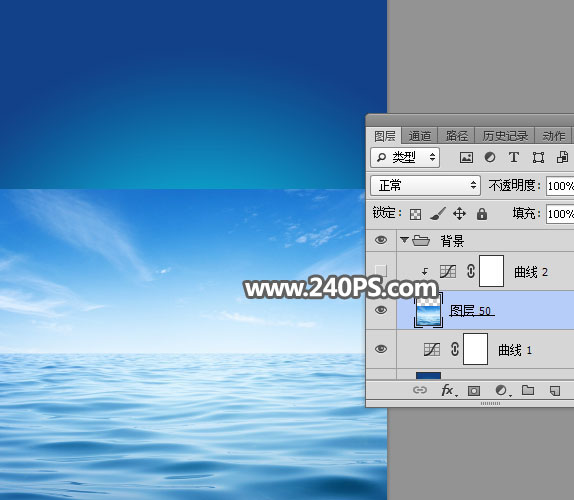Select the 图层 50 layer name
Screen dimensions: 574x500
(472, 310)
